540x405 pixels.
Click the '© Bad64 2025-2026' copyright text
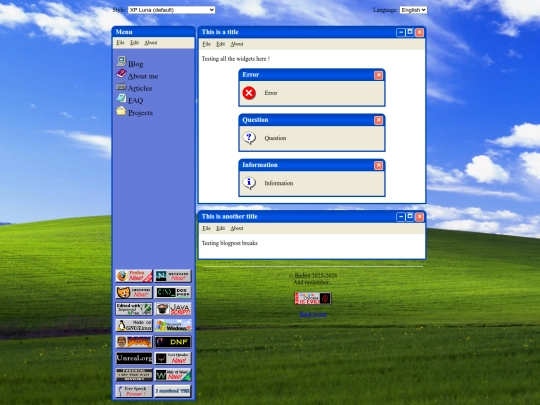[x=313, y=276]
